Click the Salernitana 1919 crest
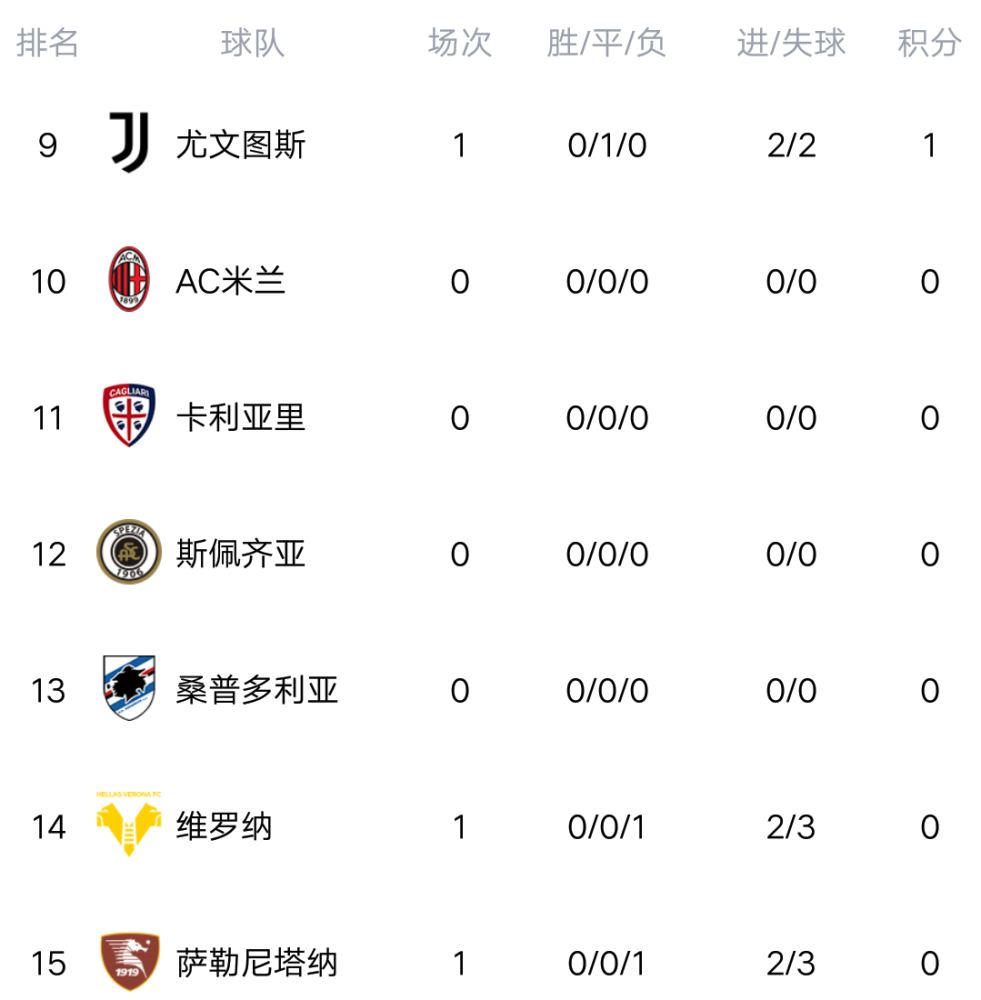 coord(129,962)
